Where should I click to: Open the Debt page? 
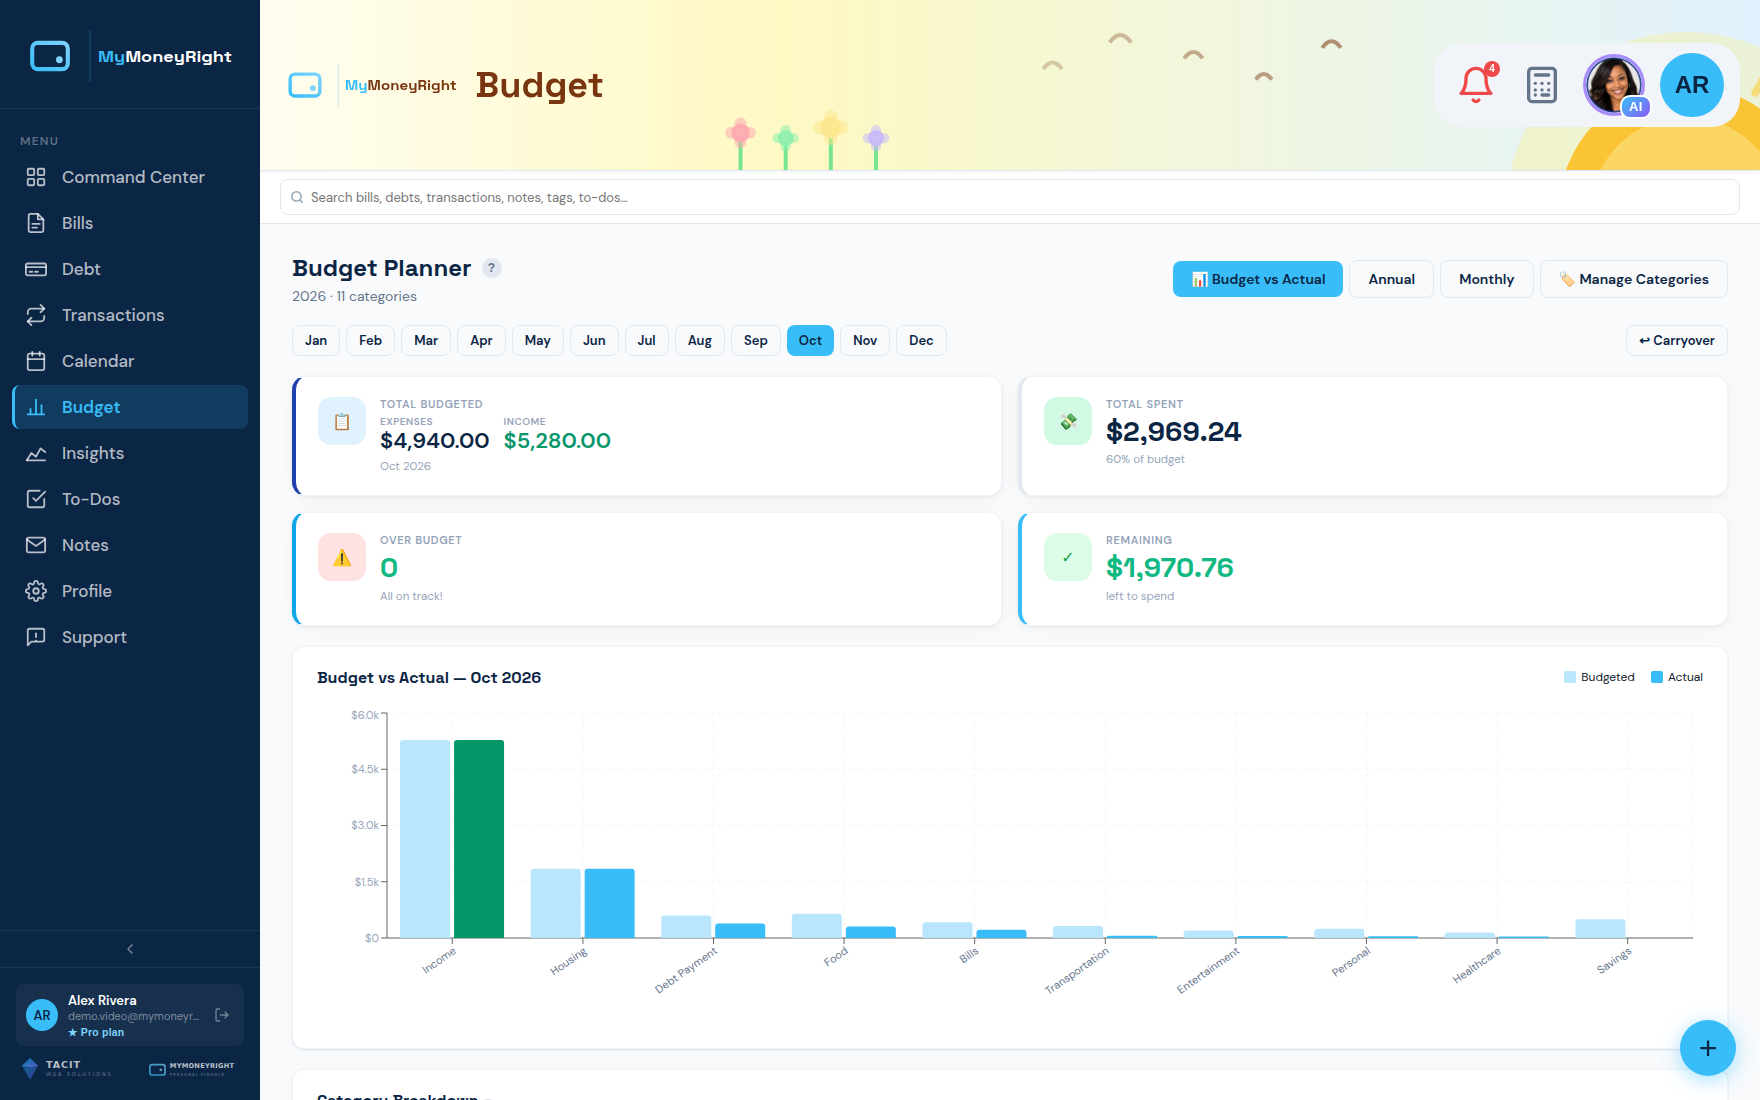[130, 269]
